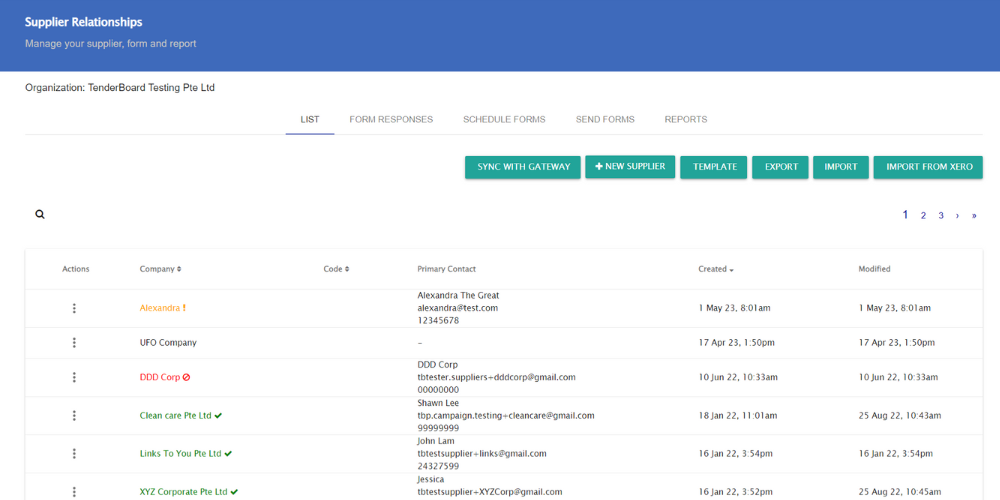Add a supplier with NEW SUPPLIER button
The height and width of the screenshot is (500, 1000).
[x=630, y=166]
